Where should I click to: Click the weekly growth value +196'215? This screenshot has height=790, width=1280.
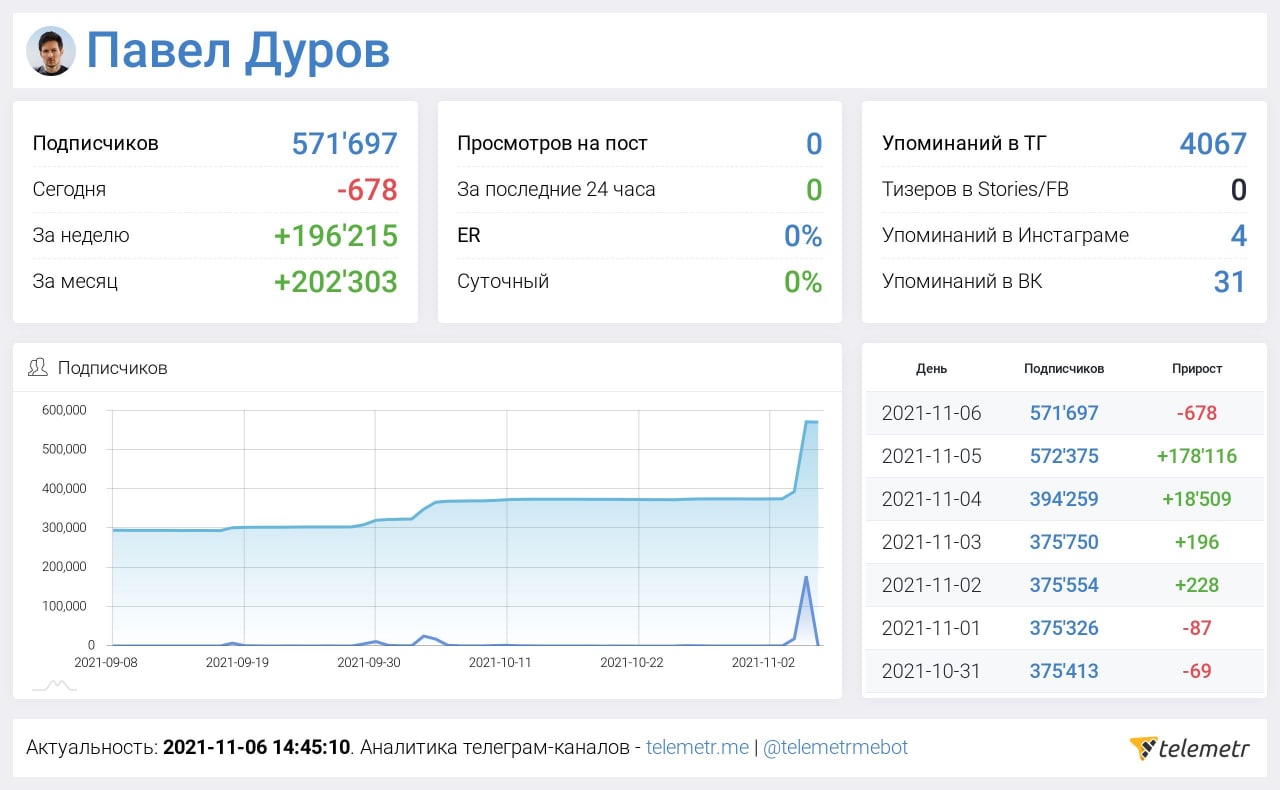336,235
